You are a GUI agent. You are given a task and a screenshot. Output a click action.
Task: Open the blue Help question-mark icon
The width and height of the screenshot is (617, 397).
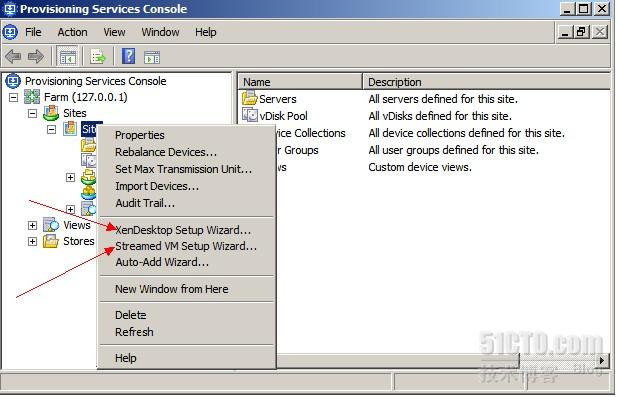[128, 56]
